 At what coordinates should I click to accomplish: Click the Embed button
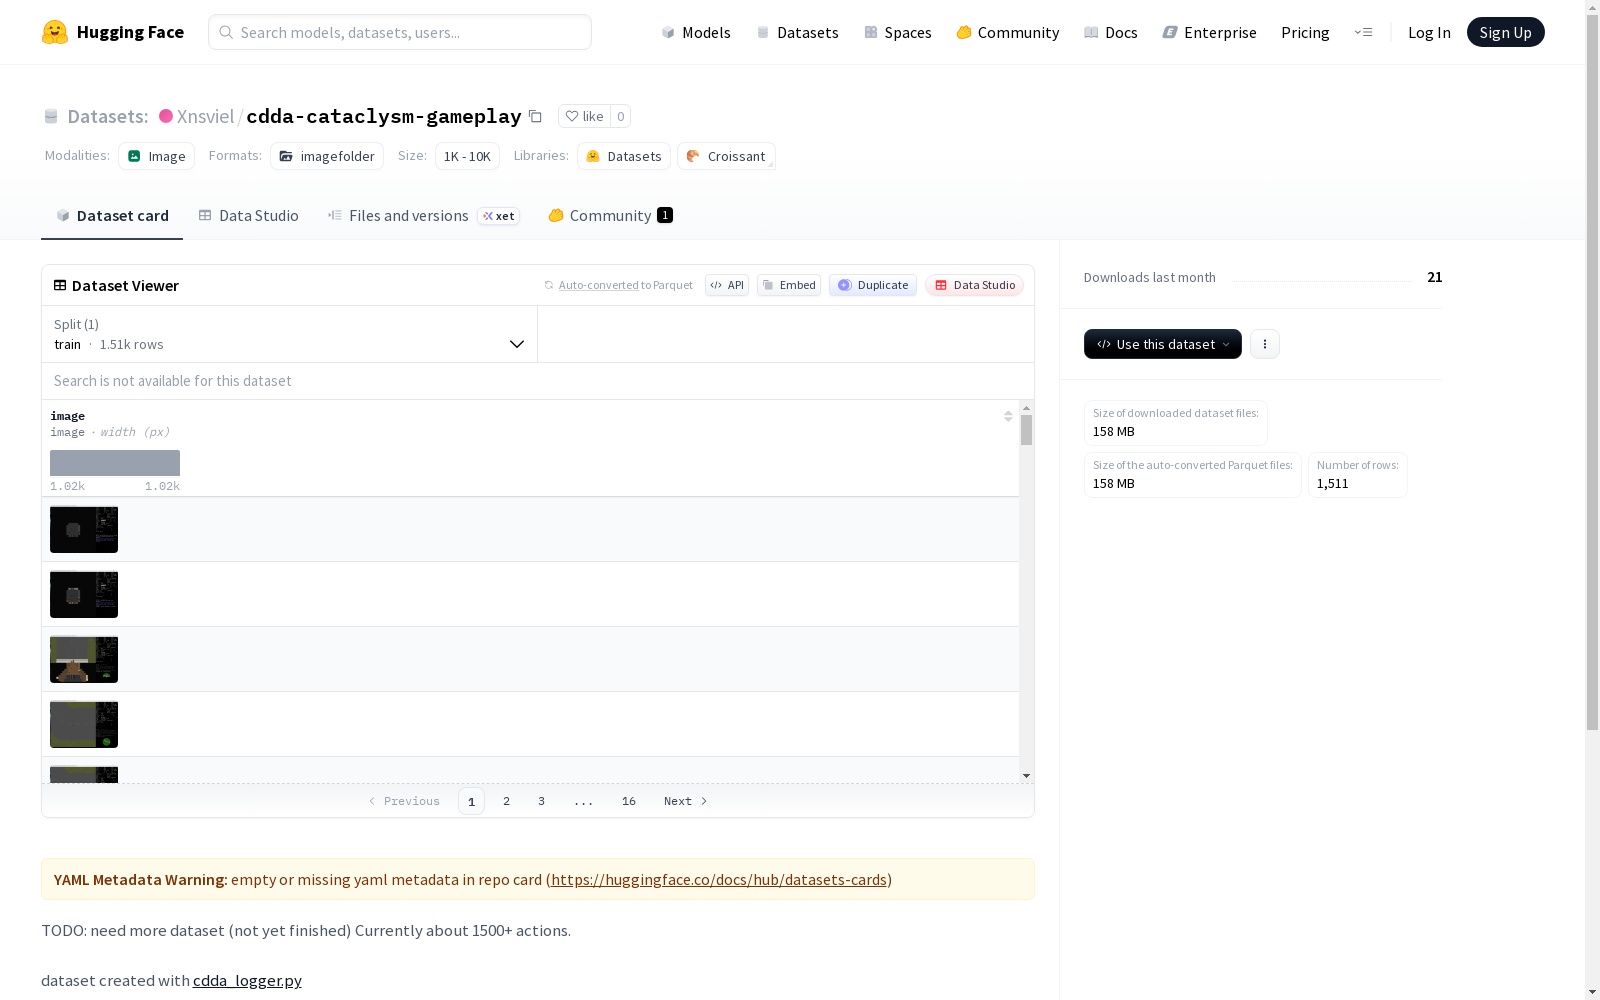tap(789, 285)
